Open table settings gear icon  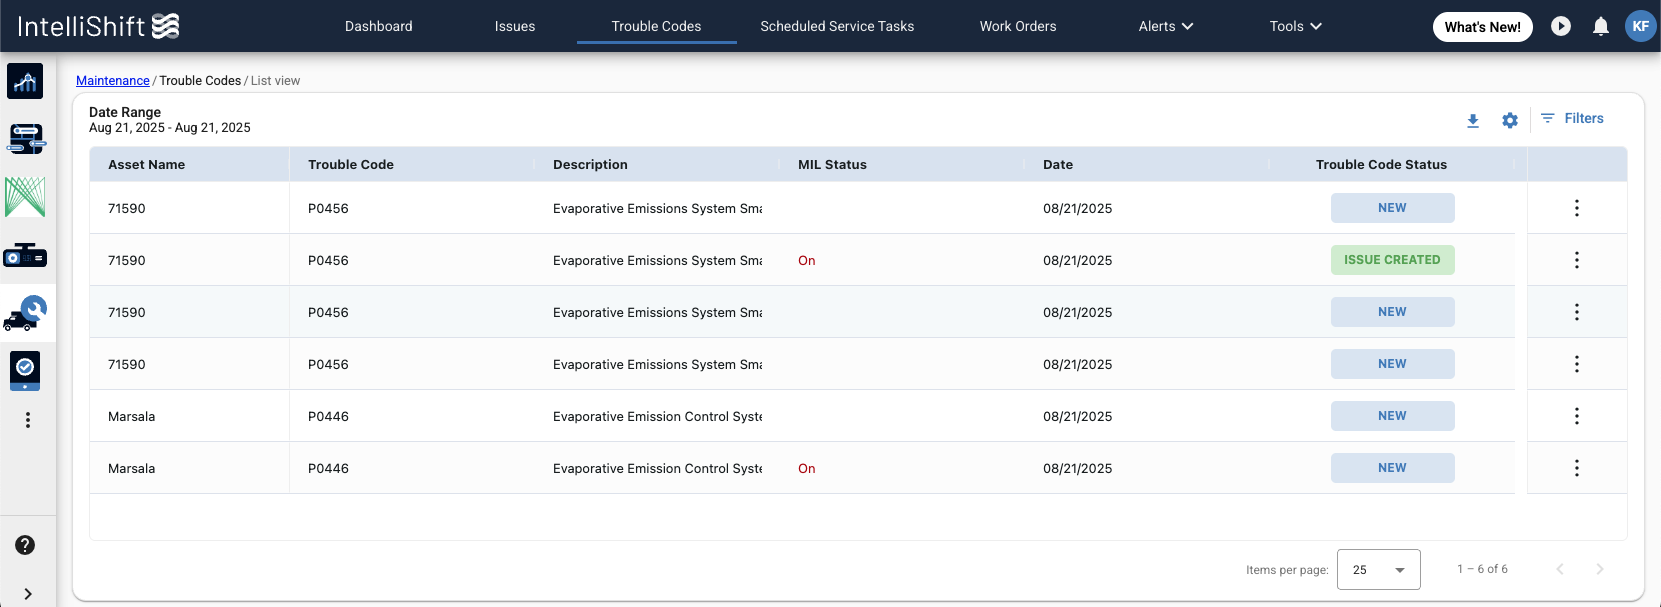tap(1510, 120)
